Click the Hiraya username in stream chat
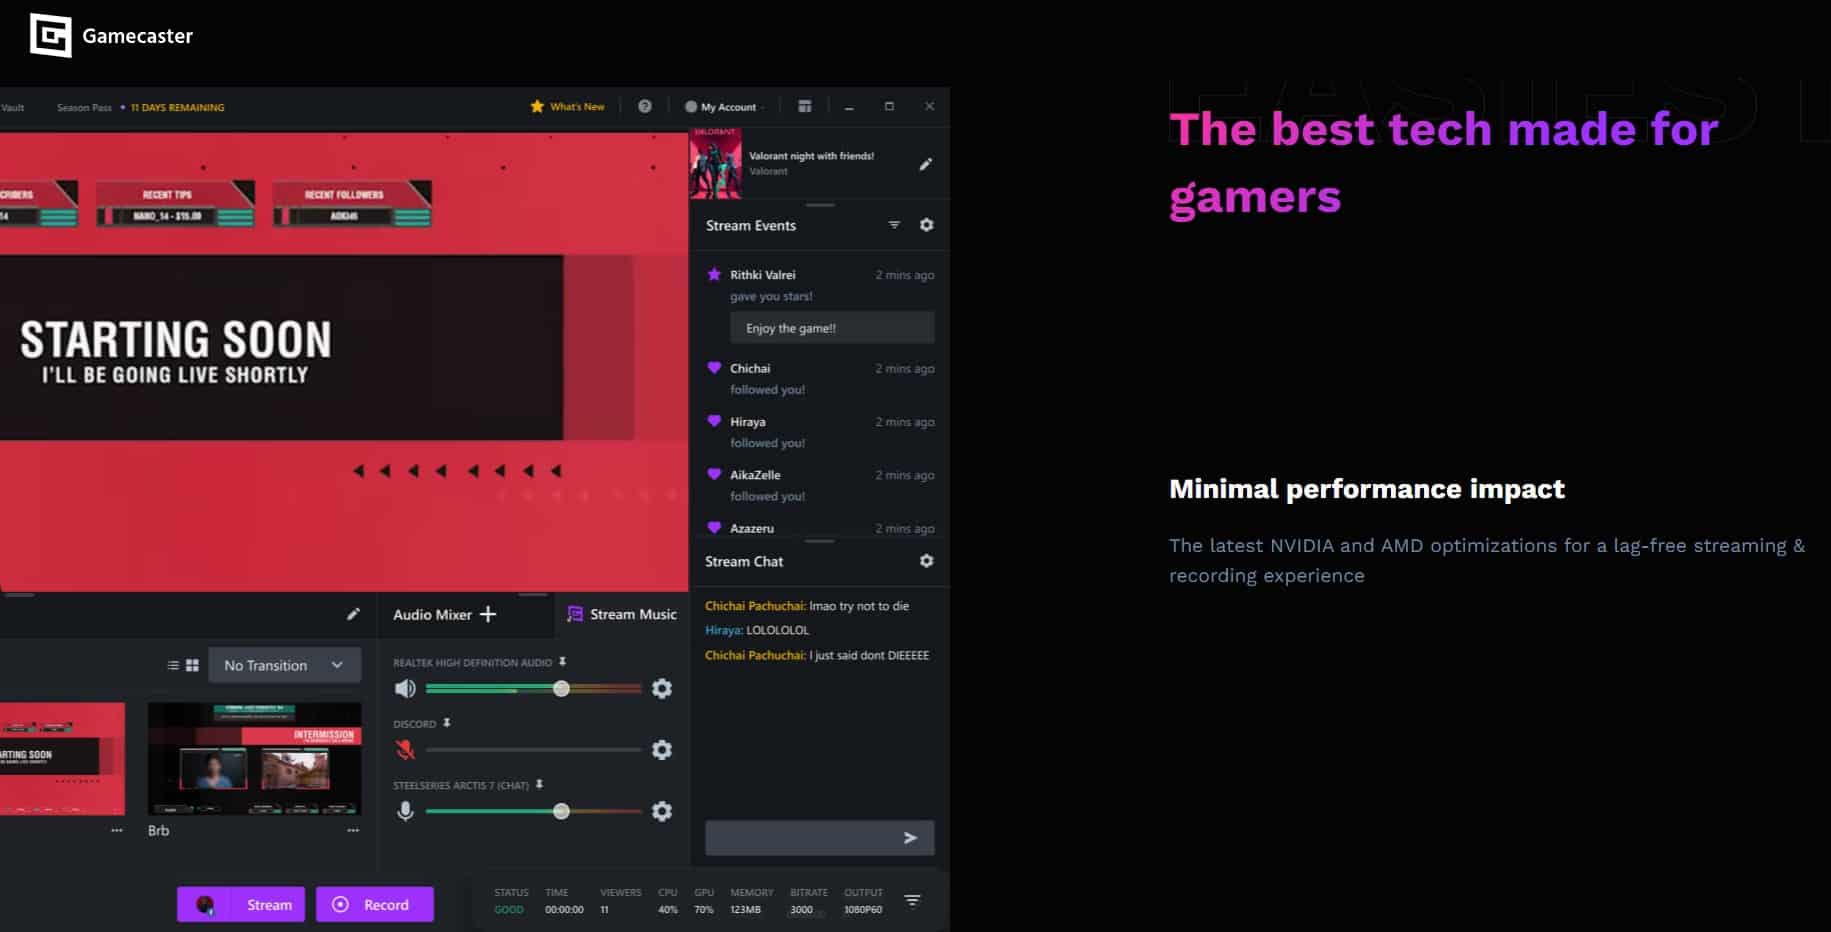1831x932 pixels. click(x=724, y=630)
